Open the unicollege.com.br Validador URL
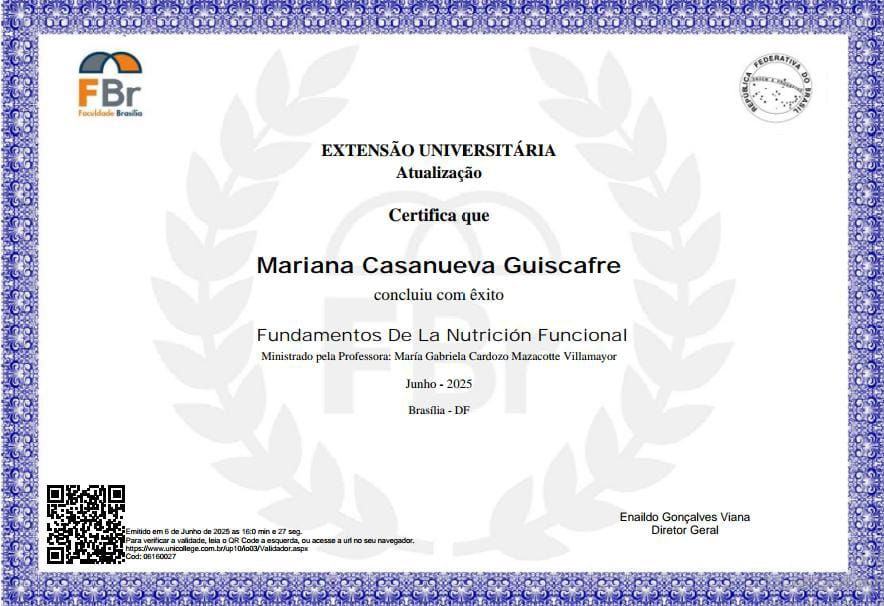This screenshot has height=606, width=884. point(216,548)
